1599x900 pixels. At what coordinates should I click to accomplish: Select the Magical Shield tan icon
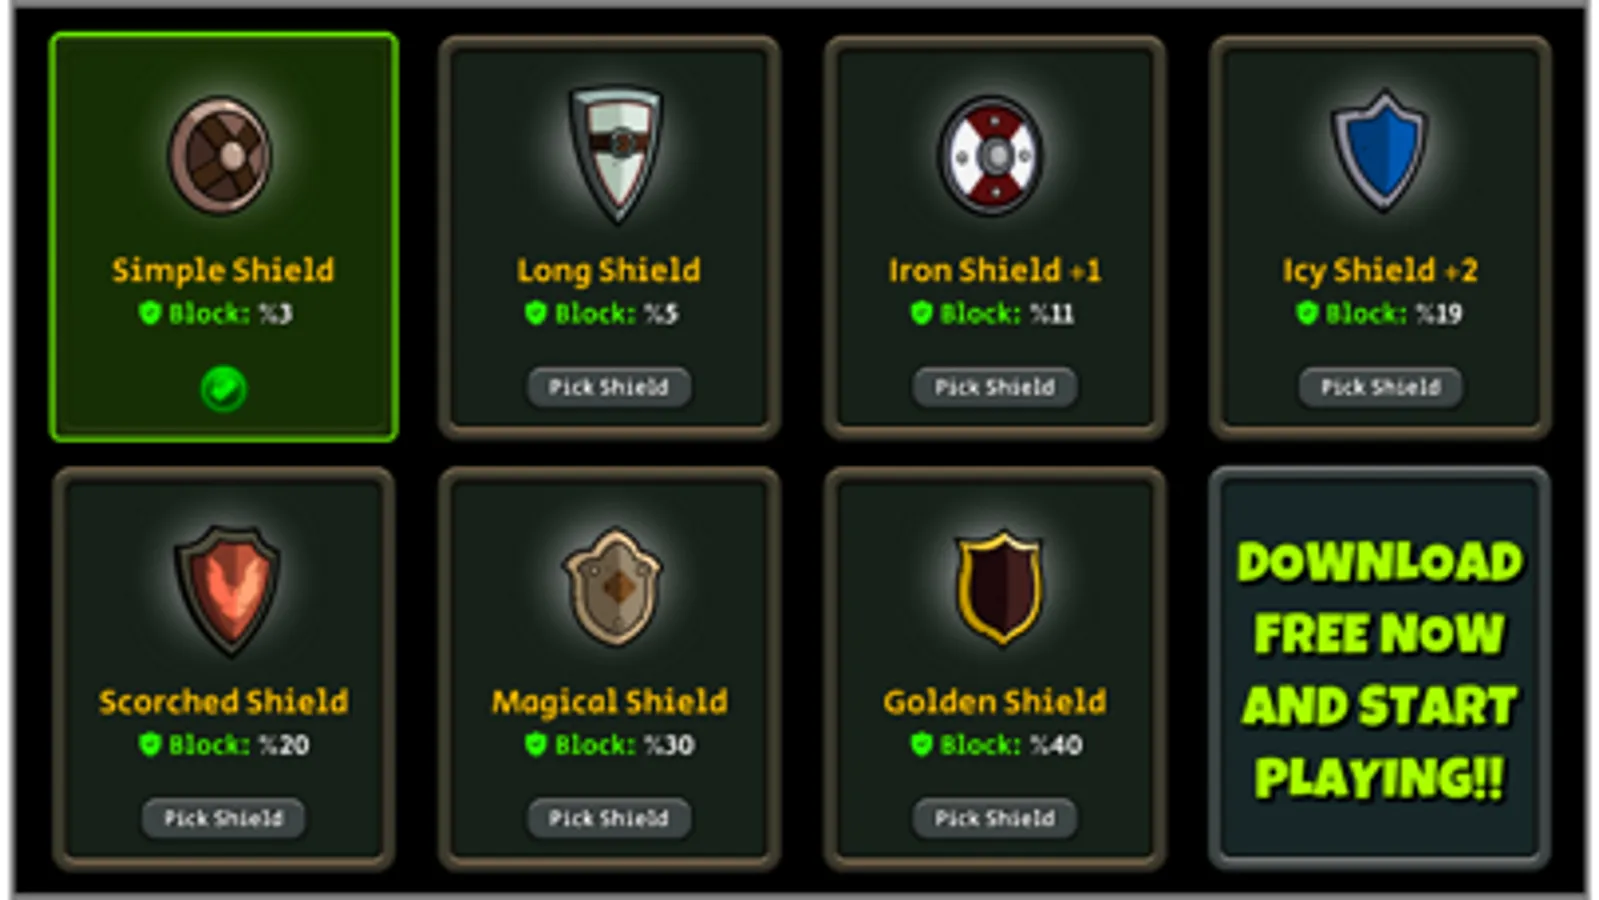[613, 586]
